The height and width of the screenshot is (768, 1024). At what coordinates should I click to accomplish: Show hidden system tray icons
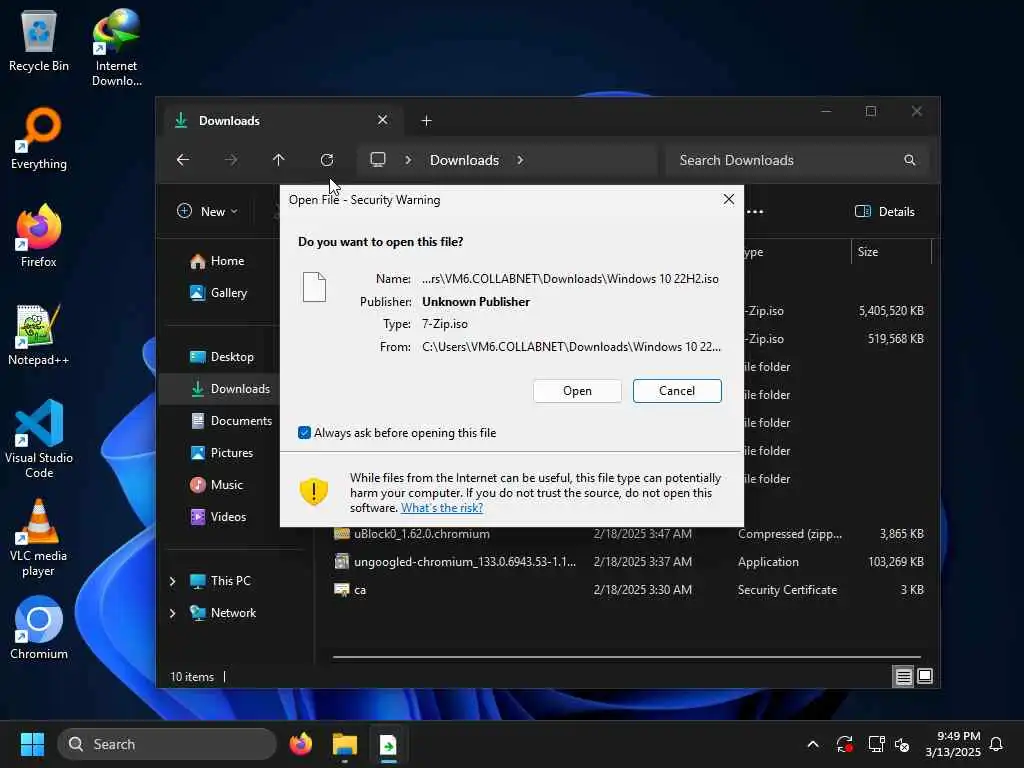click(813, 744)
